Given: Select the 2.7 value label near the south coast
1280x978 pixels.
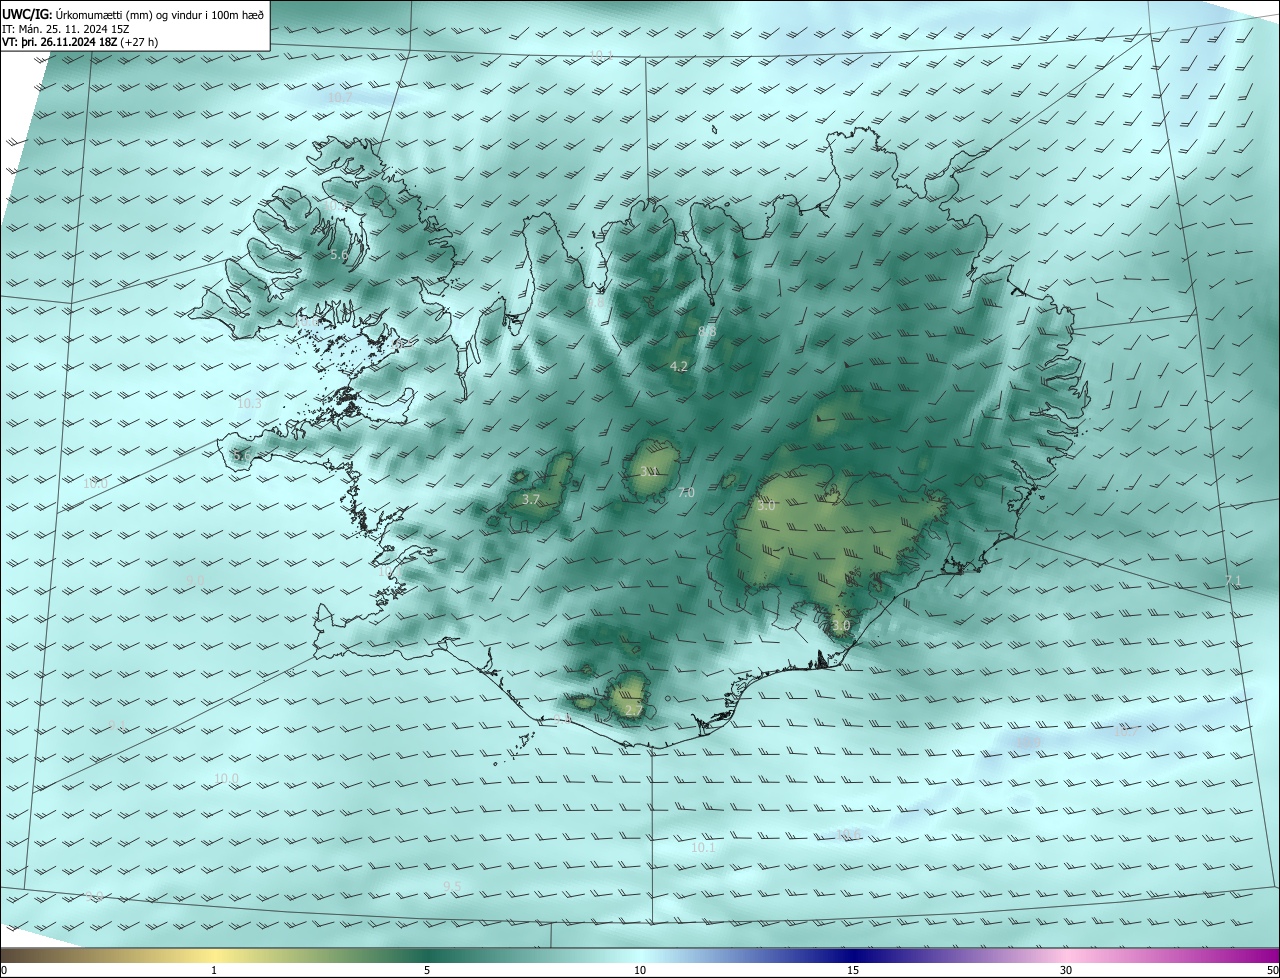Looking at the screenshot, I should (x=633, y=711).
